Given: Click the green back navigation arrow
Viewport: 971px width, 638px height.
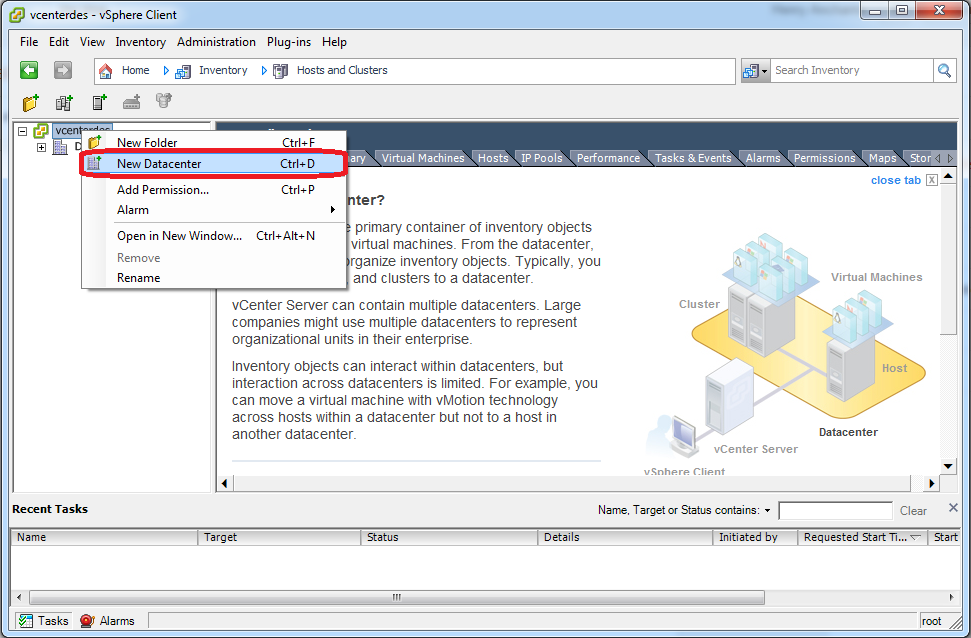Looking at the screenshot, I should 28,70.
